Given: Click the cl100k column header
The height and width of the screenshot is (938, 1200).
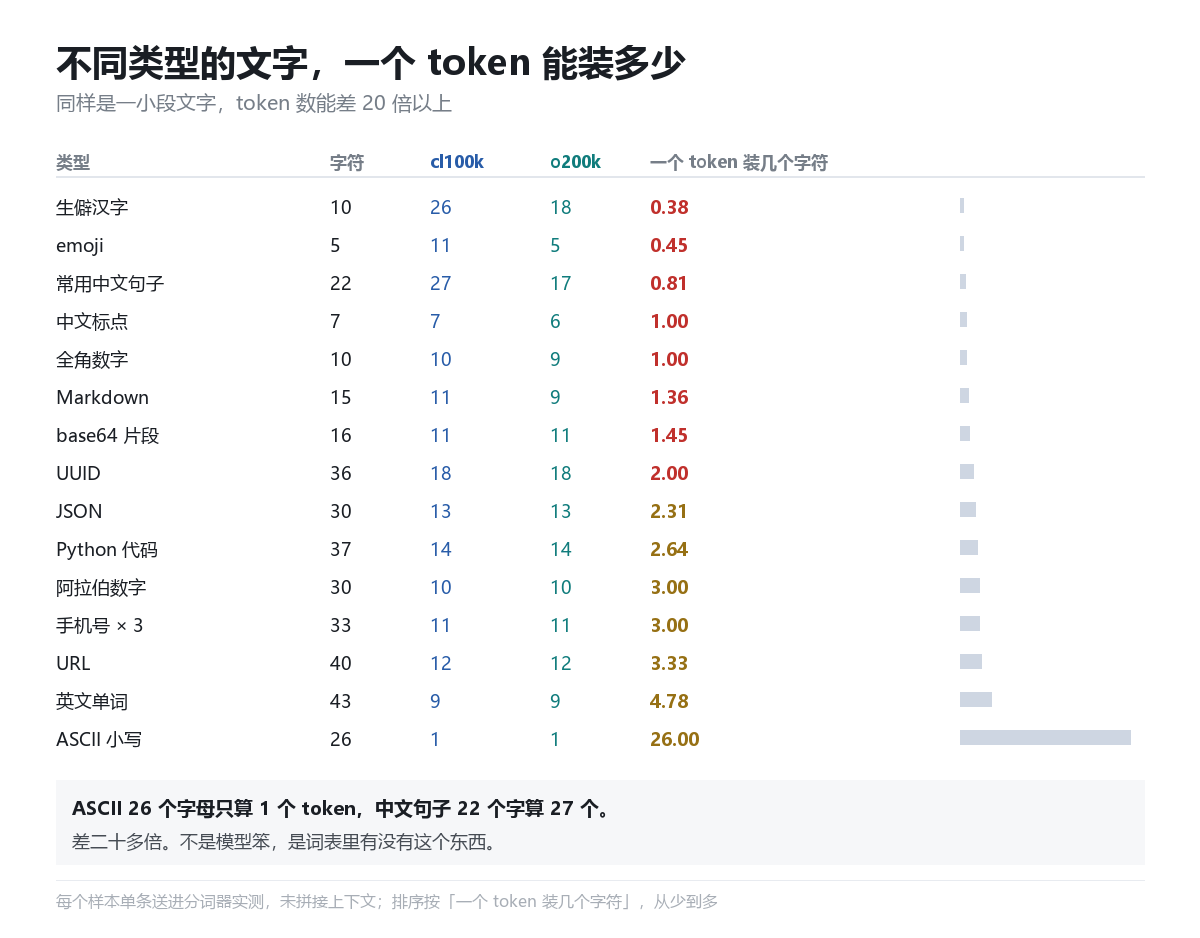Looking at the screenshot, I should click(457, 162).
